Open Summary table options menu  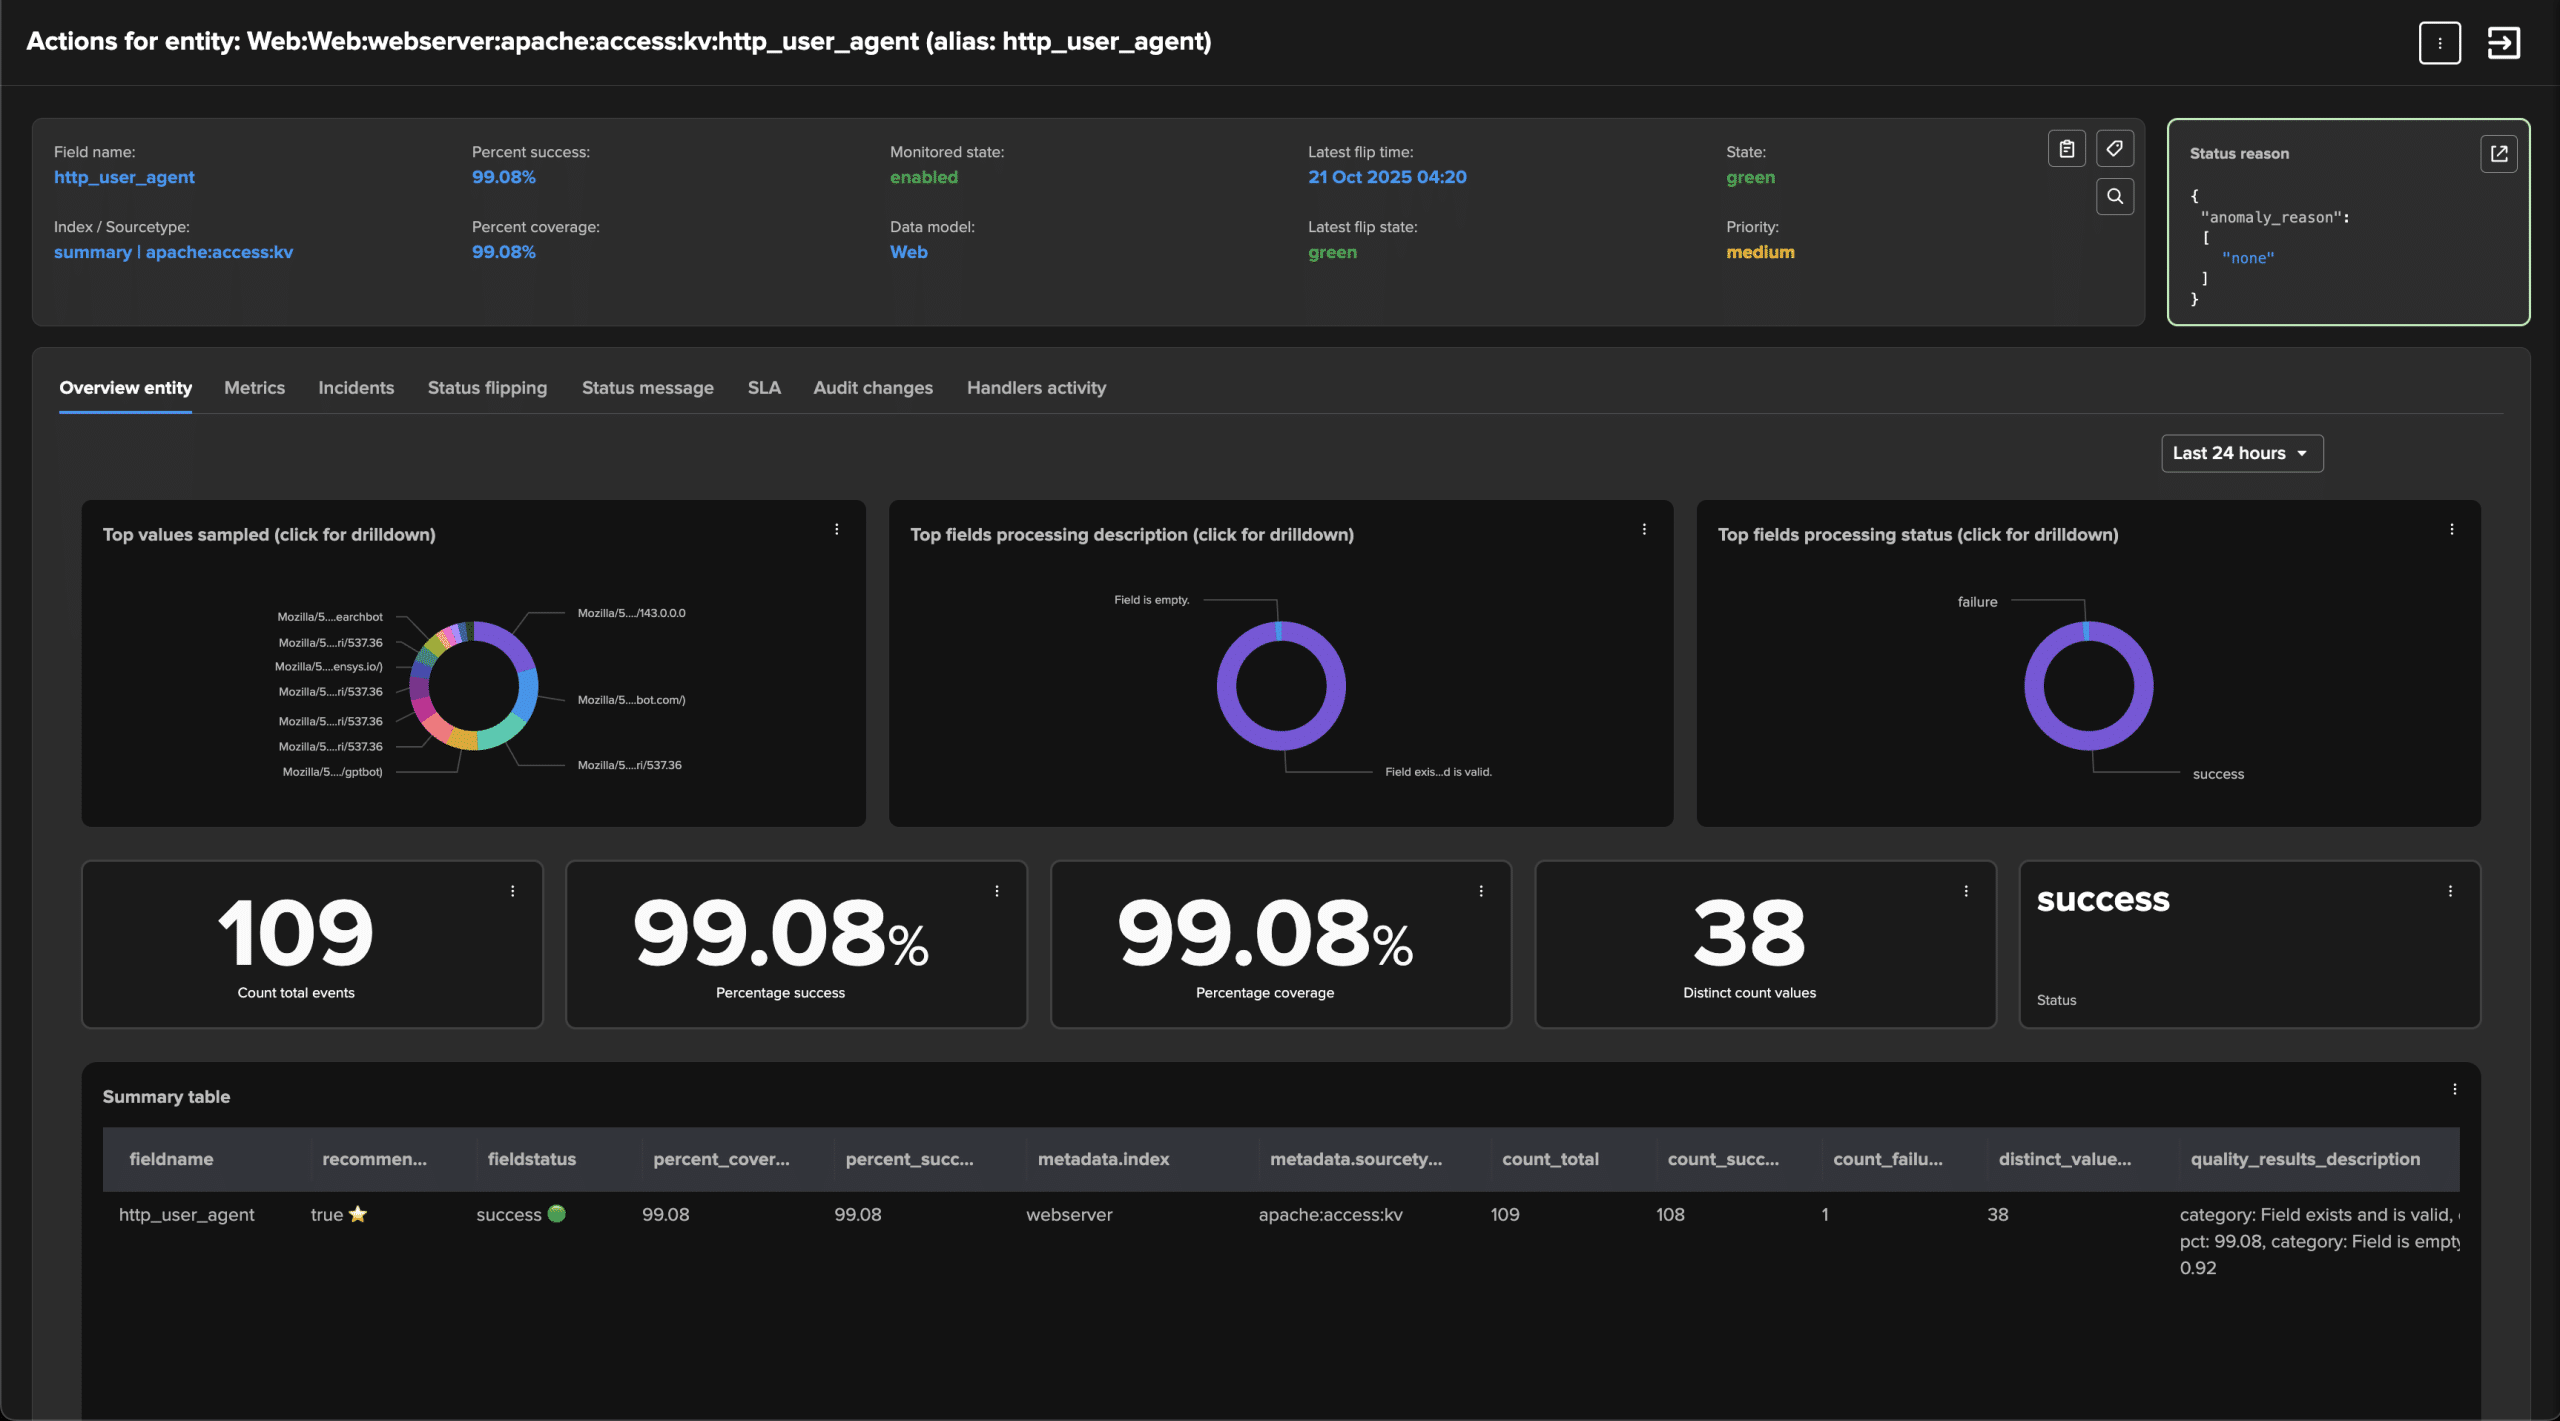tap(2454, 1089)
